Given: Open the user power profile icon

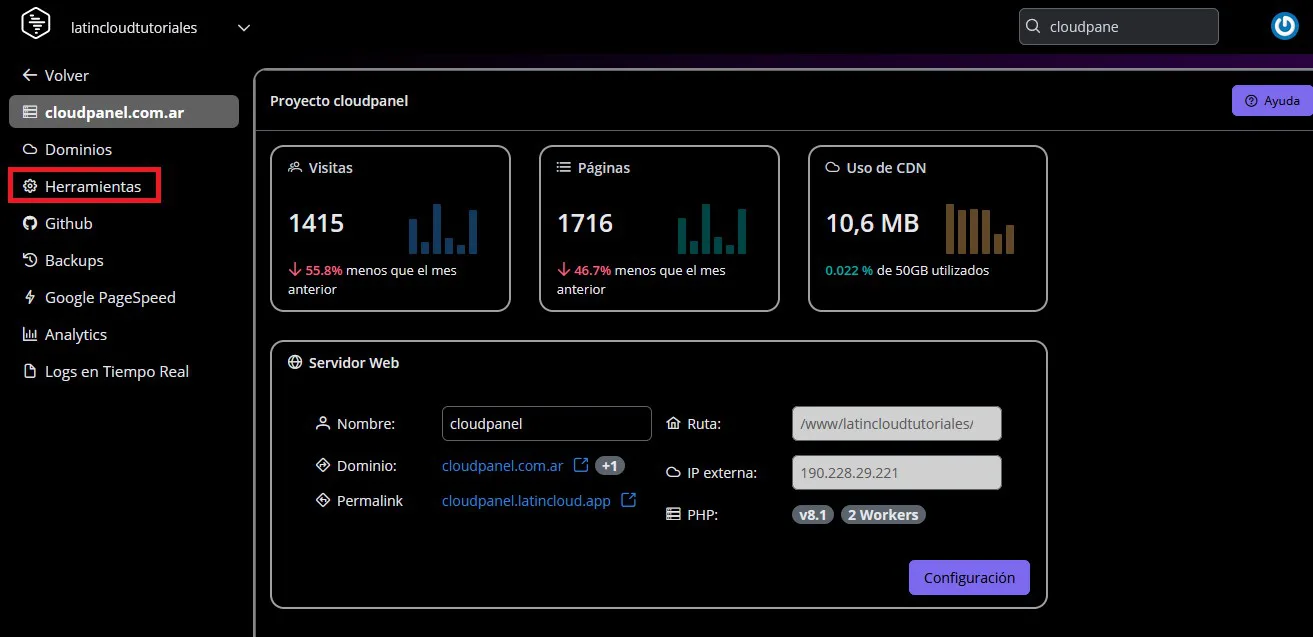Looking at the screenshot, I should pyautogui.click(x=1284, y=27).
